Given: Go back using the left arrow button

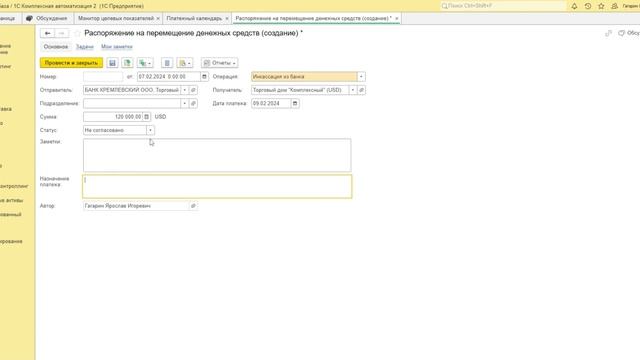Looking at the screenshot, I should pyautogui.click(x=47, y=33).
